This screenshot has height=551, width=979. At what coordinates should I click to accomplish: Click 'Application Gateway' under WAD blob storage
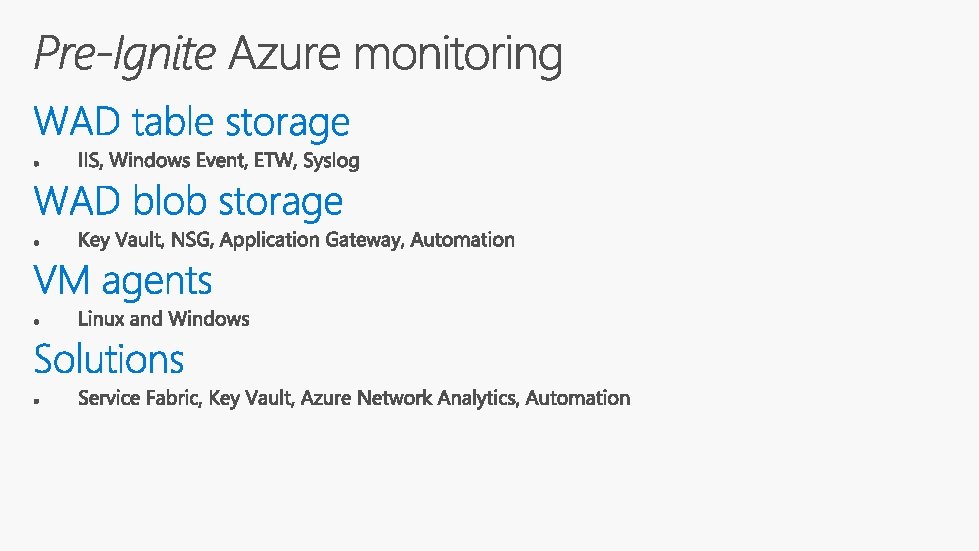pyautogui.click(x=311, y=240)
